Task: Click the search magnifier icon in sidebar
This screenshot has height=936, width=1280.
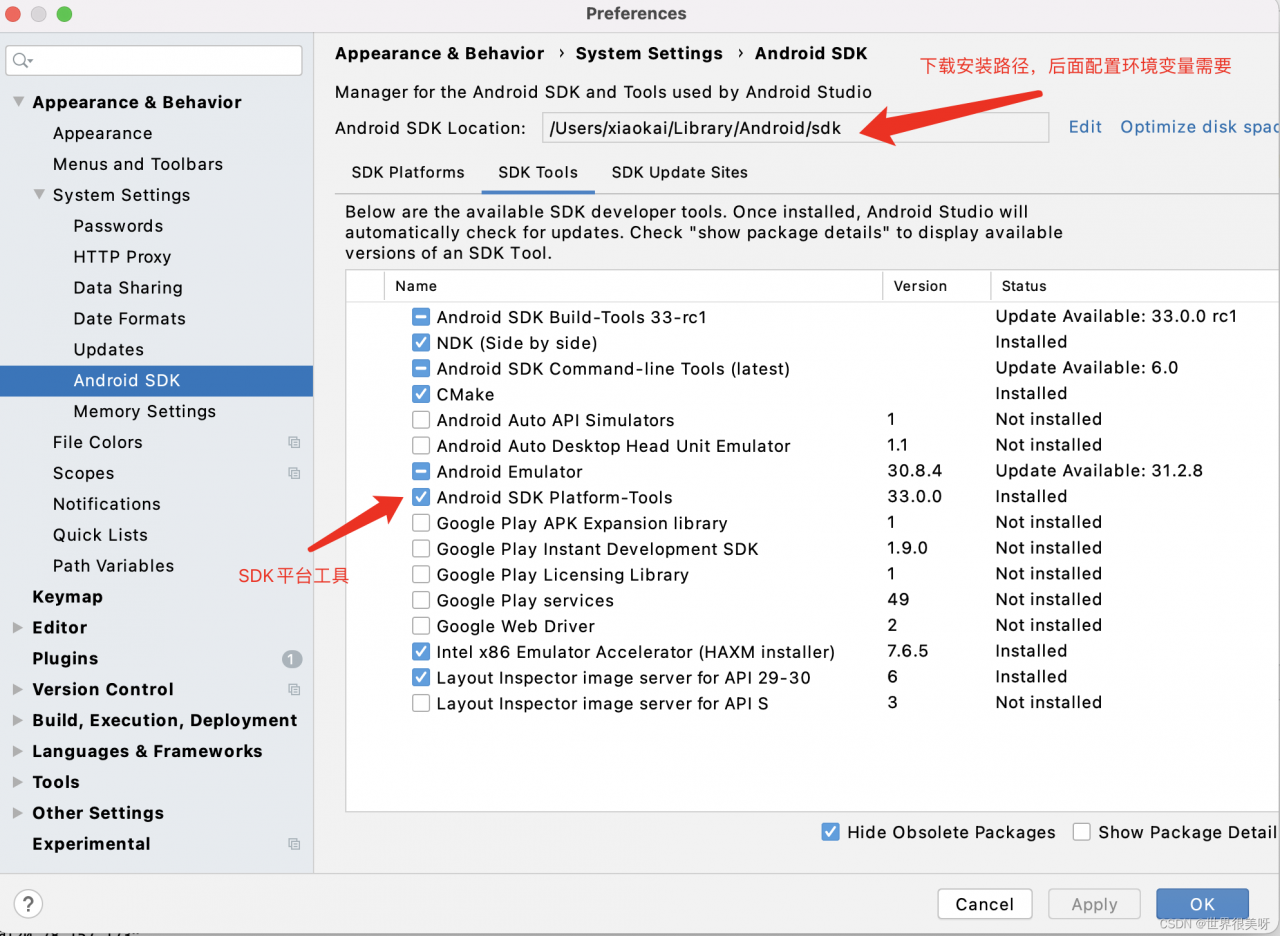Action: (x=22, y=61)
